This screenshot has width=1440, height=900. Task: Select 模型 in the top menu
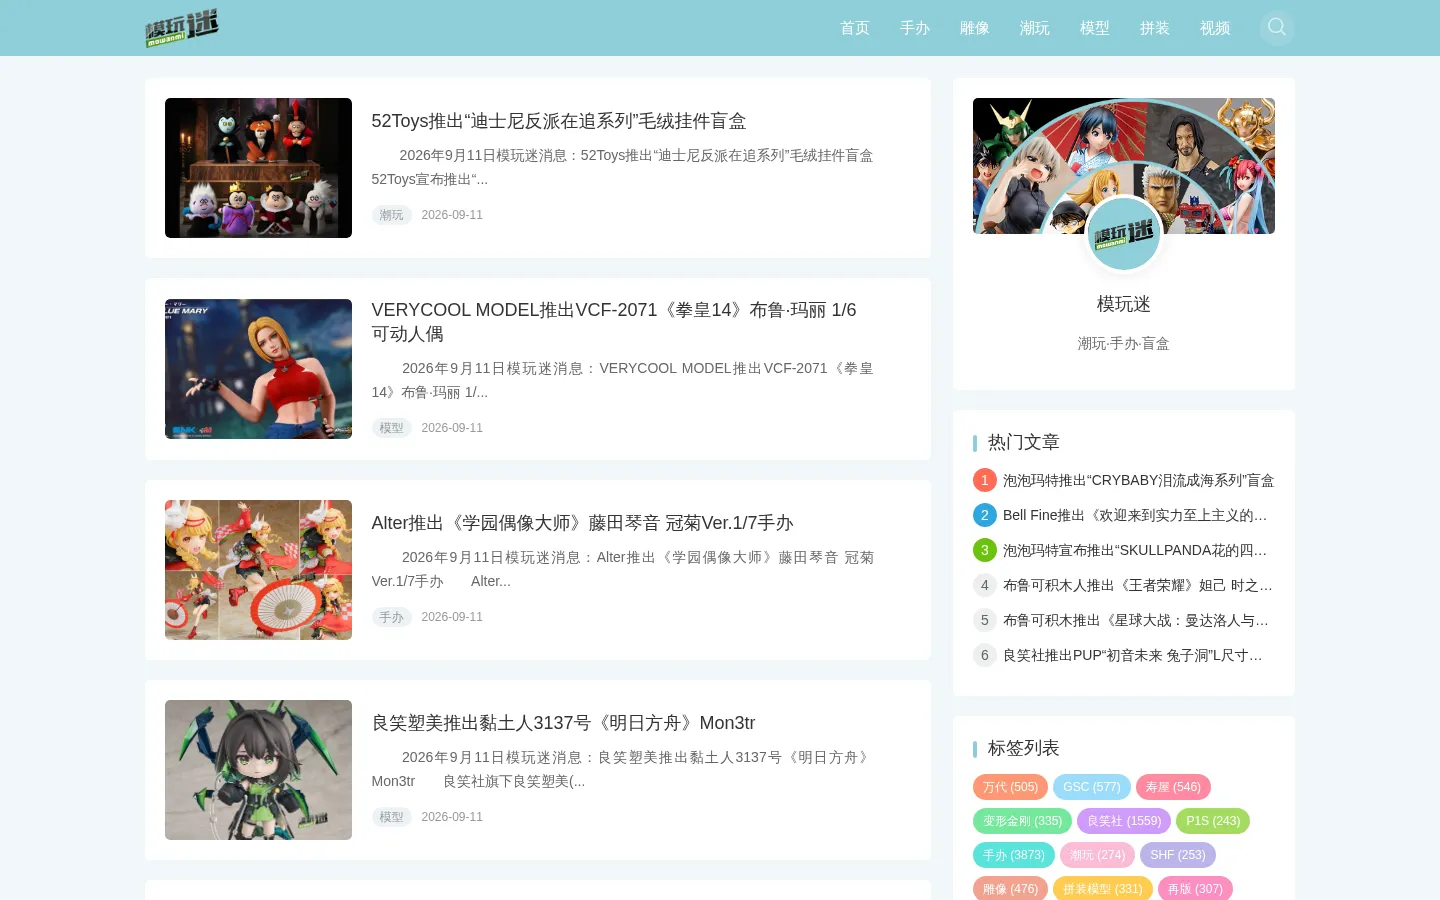point(1095,28)
